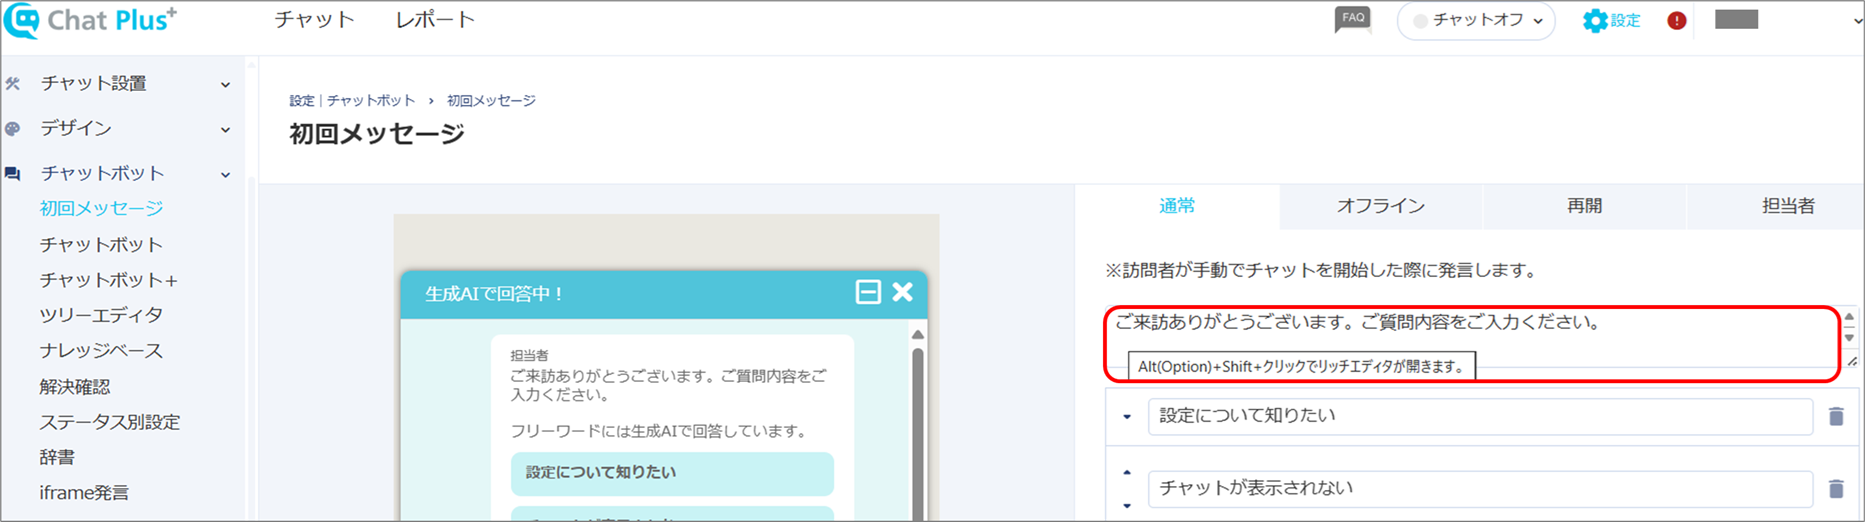Screen dimensions: 1865x522
Task: Delete the 設定について知りたい option row
Action: coord(1836,416)
